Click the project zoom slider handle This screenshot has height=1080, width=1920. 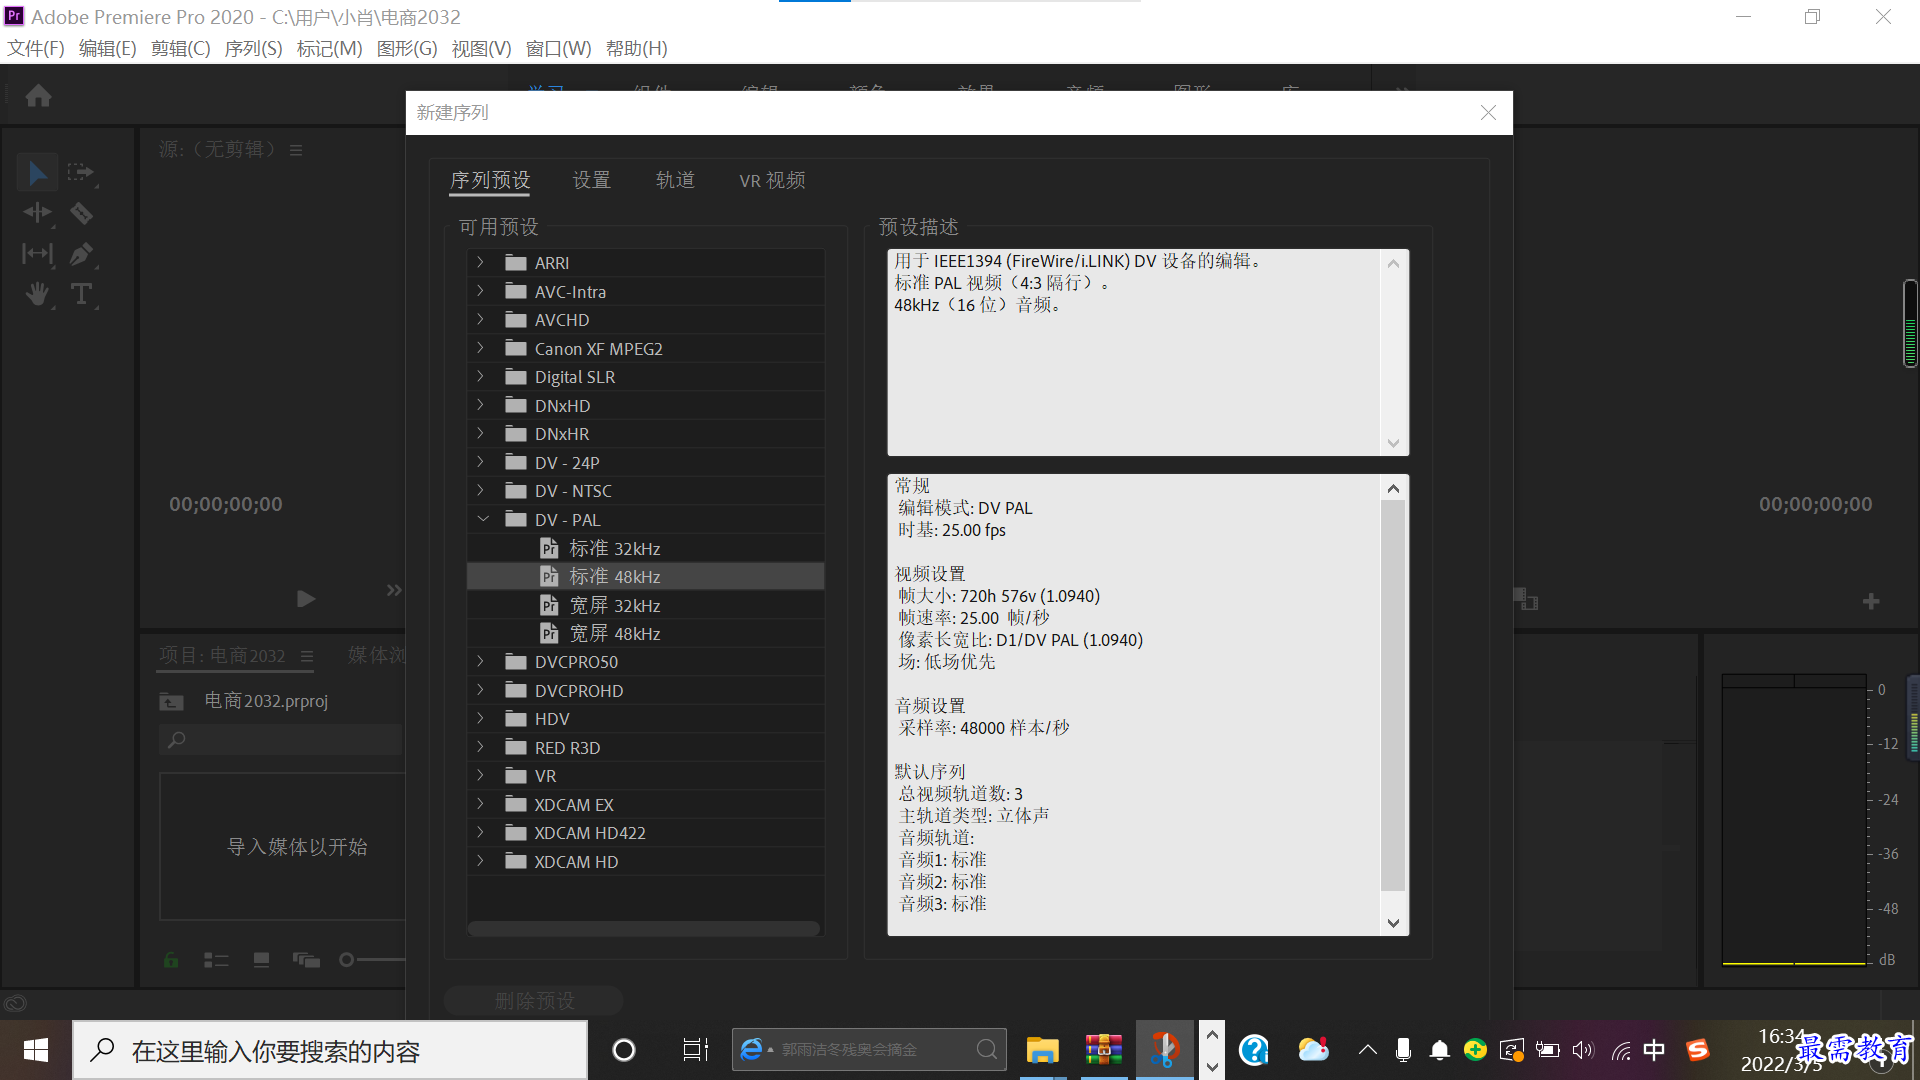pyautogui.click(x=347, y=960)
